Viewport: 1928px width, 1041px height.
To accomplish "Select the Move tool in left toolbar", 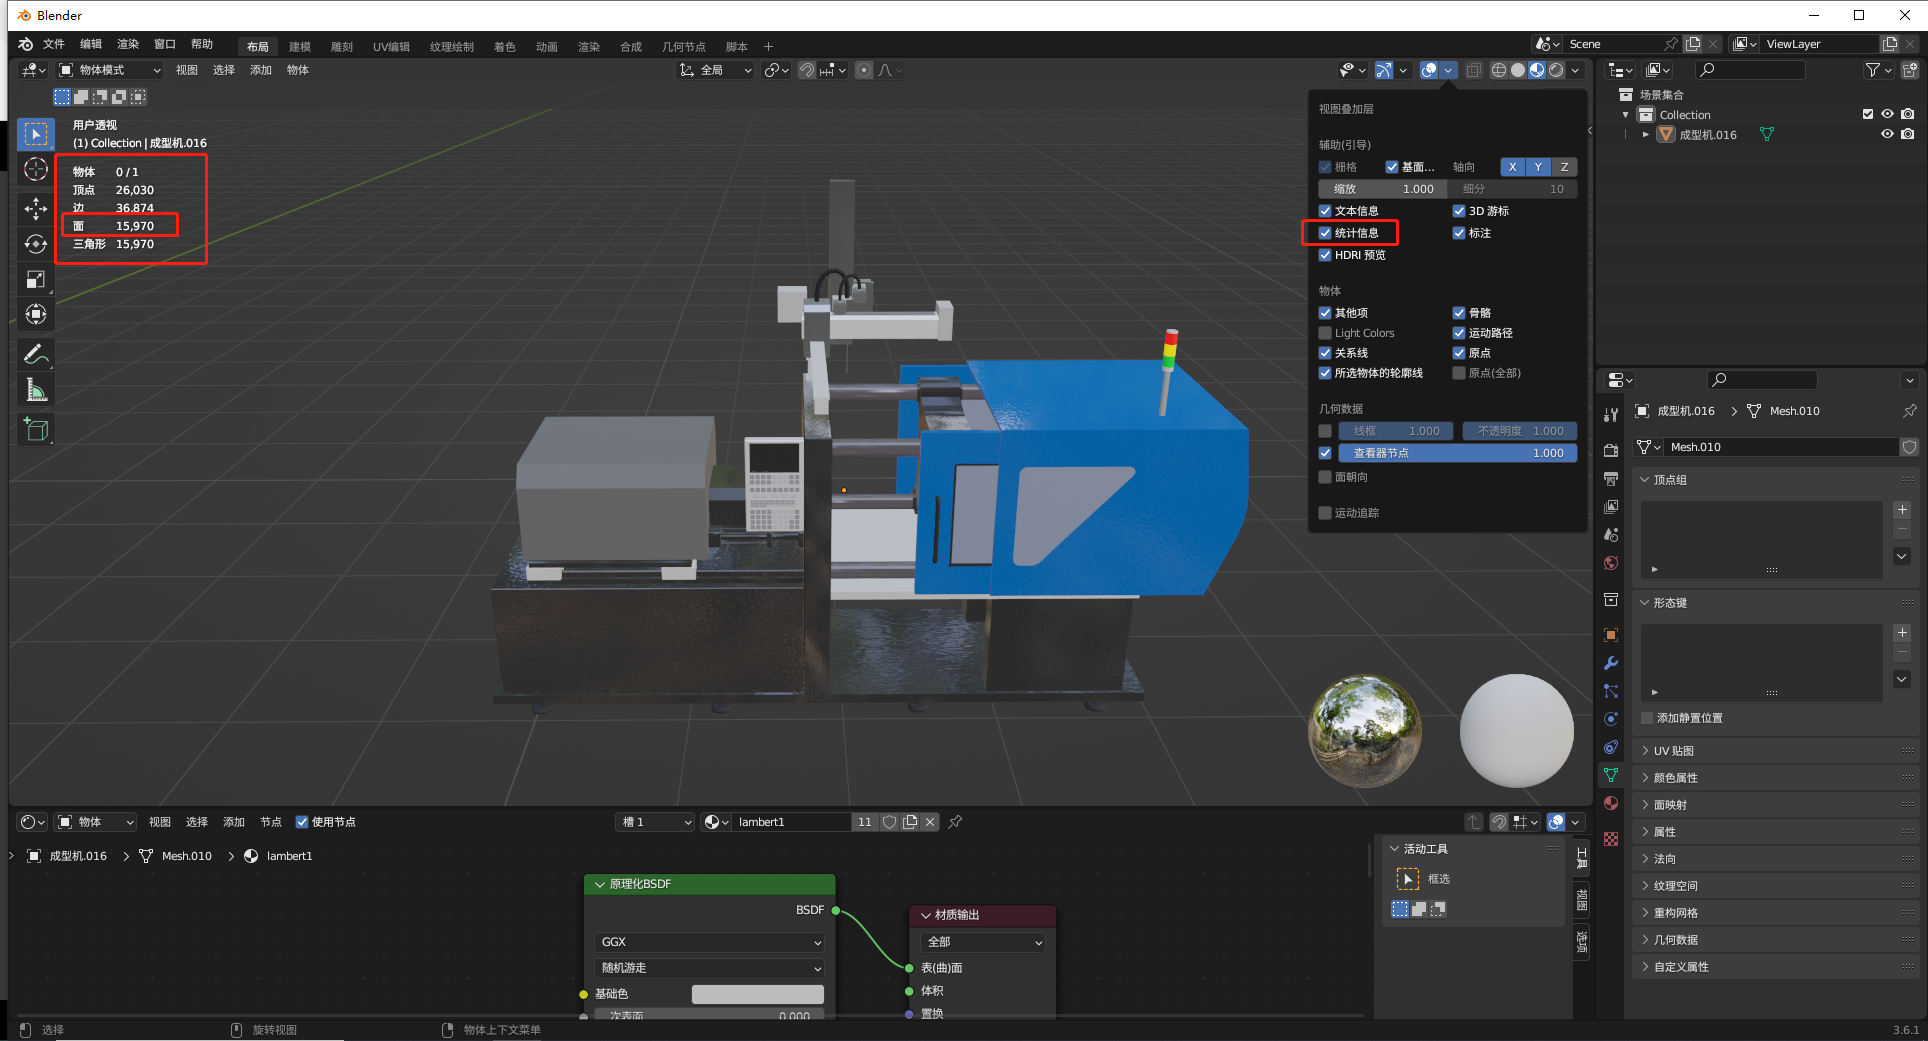I will click(36, 208).
